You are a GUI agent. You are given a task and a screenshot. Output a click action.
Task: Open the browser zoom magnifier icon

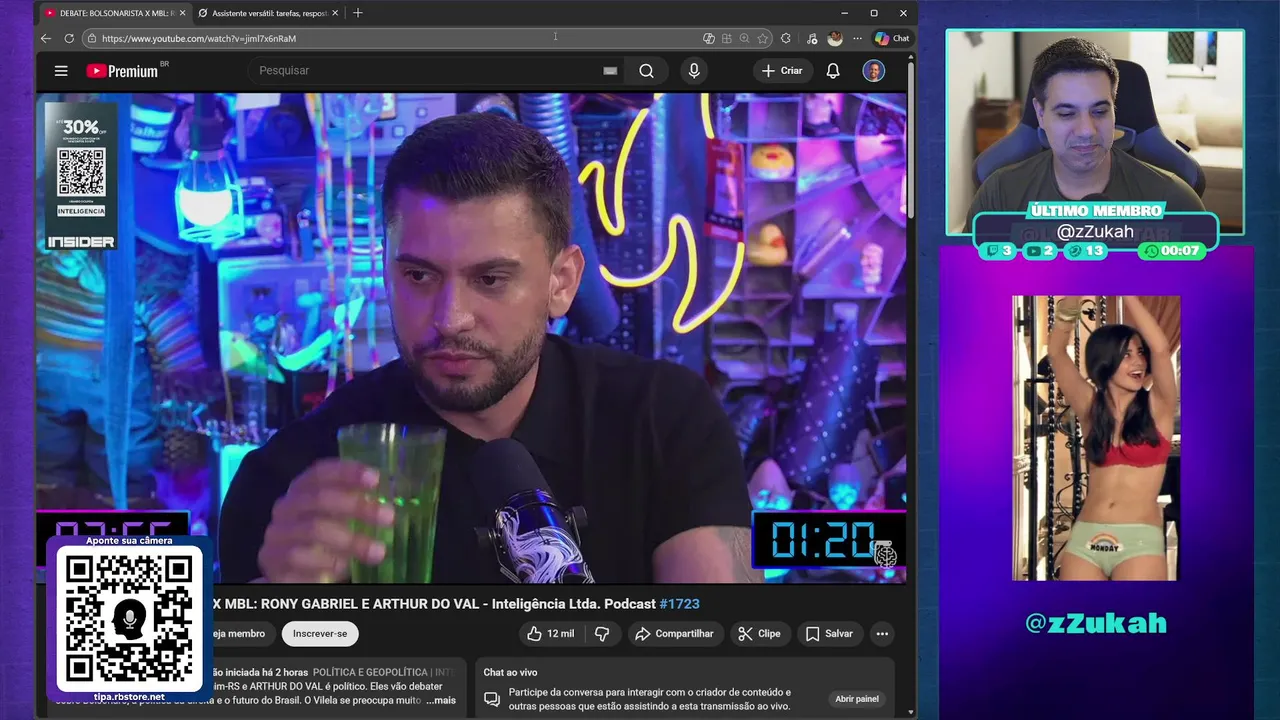point(745,38)
